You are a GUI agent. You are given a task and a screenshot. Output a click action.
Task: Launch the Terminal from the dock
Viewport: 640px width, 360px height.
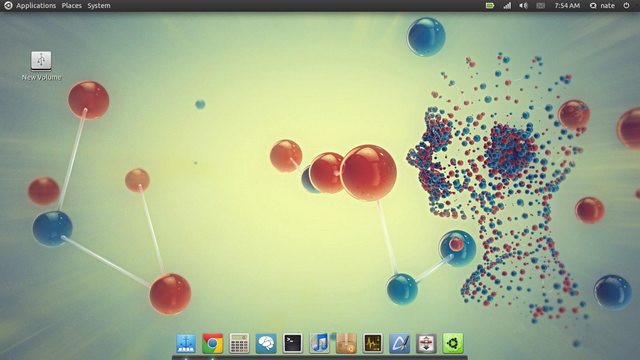293,343
